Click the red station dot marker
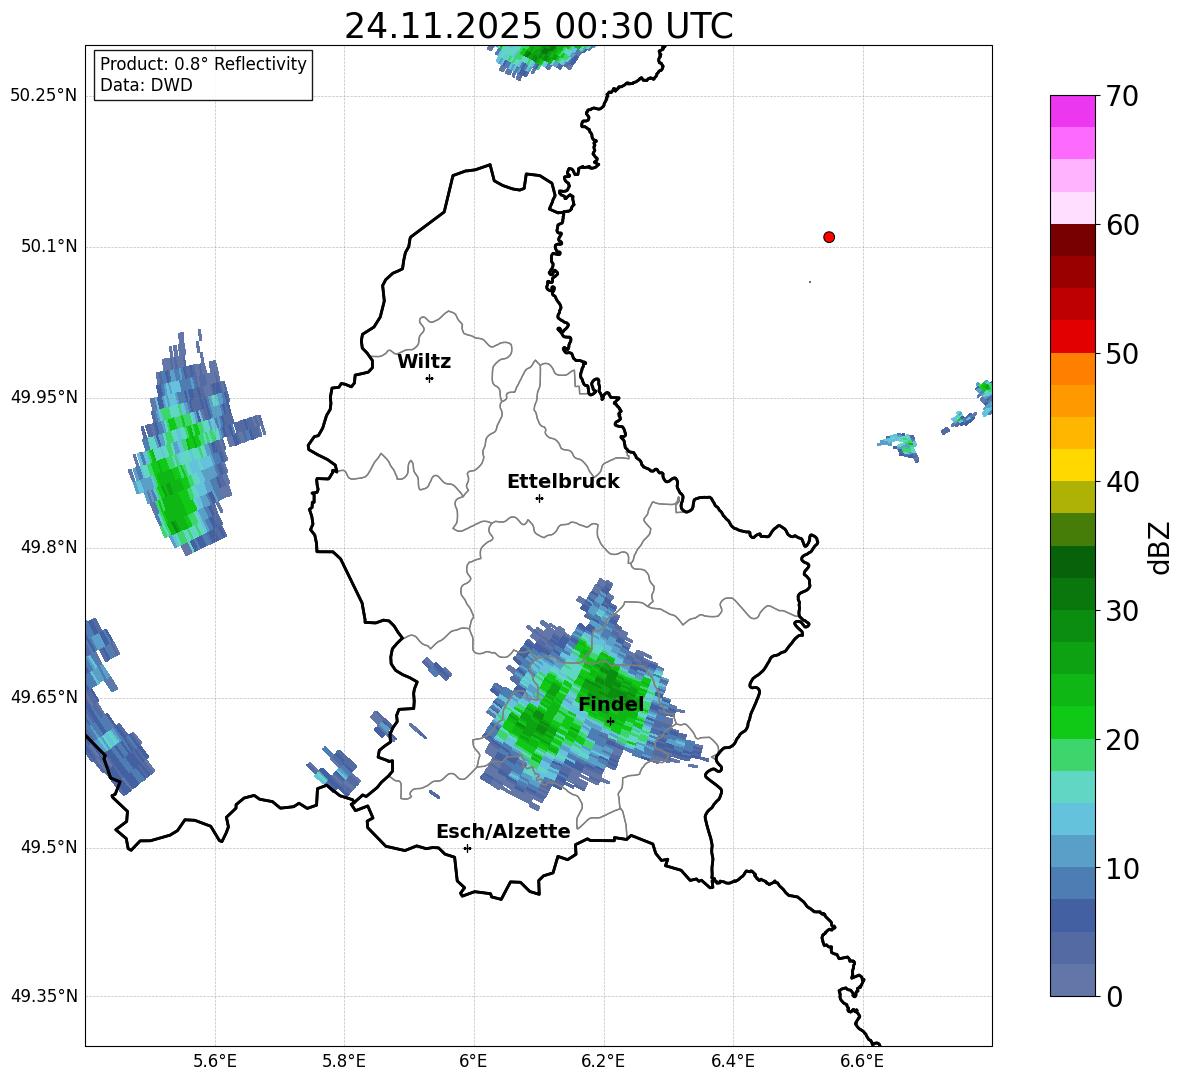 tap(829, 237)
